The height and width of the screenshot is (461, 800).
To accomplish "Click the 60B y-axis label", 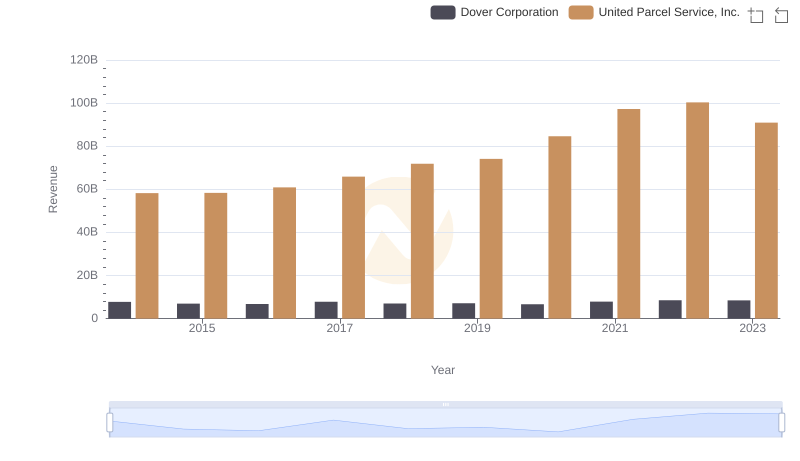I will click(x=87, y=189).
